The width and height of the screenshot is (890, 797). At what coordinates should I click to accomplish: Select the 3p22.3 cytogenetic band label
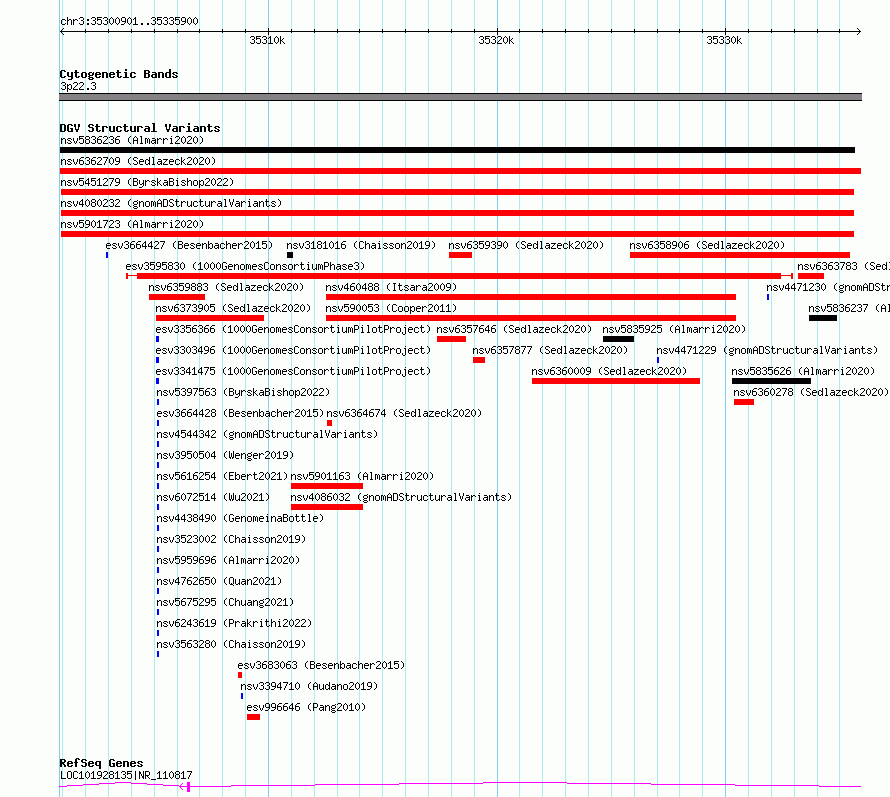tap(78, 86)
